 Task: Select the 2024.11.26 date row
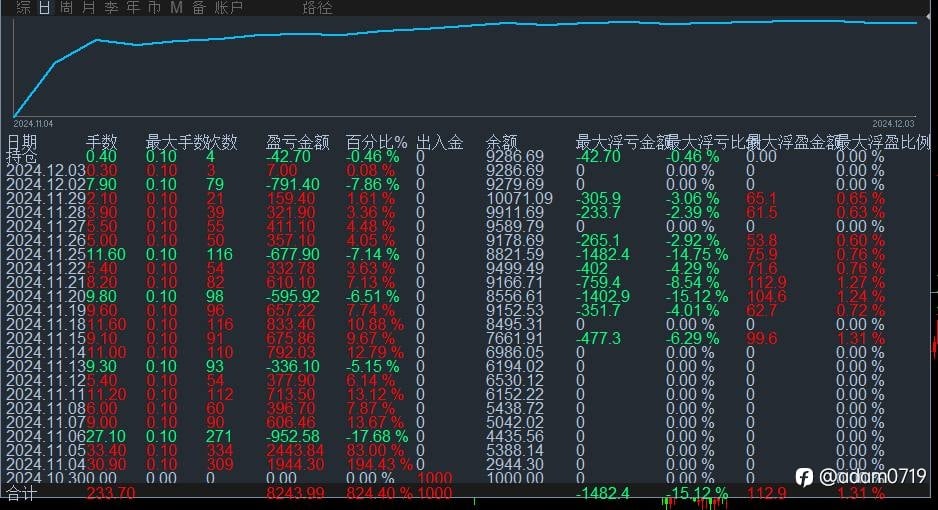click(x=46, y=240)
